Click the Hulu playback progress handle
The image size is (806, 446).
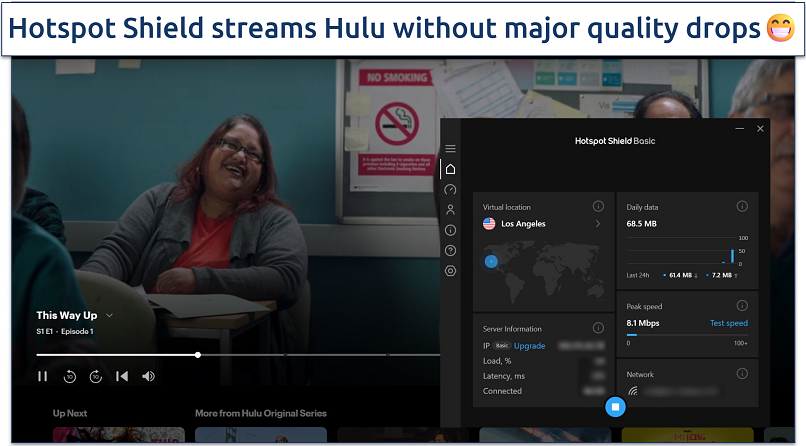(198, 355)
